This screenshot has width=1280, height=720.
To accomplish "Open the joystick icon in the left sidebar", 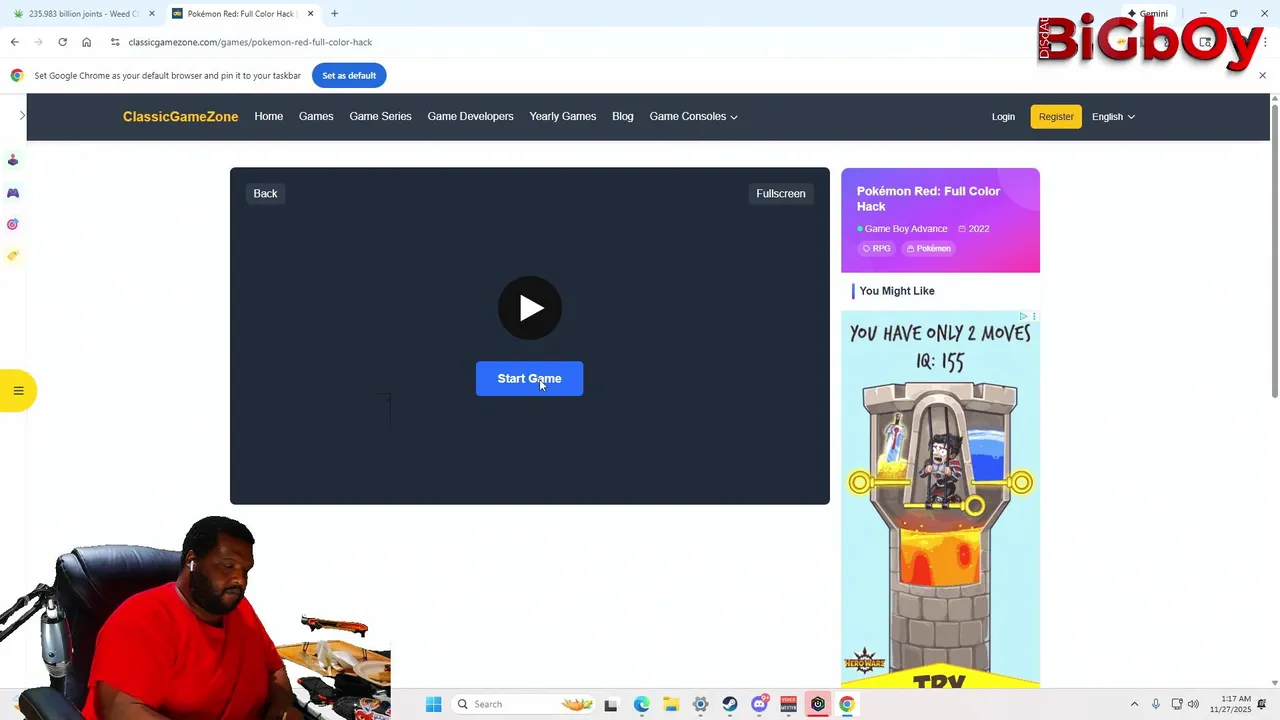I will tap(13, 160).
